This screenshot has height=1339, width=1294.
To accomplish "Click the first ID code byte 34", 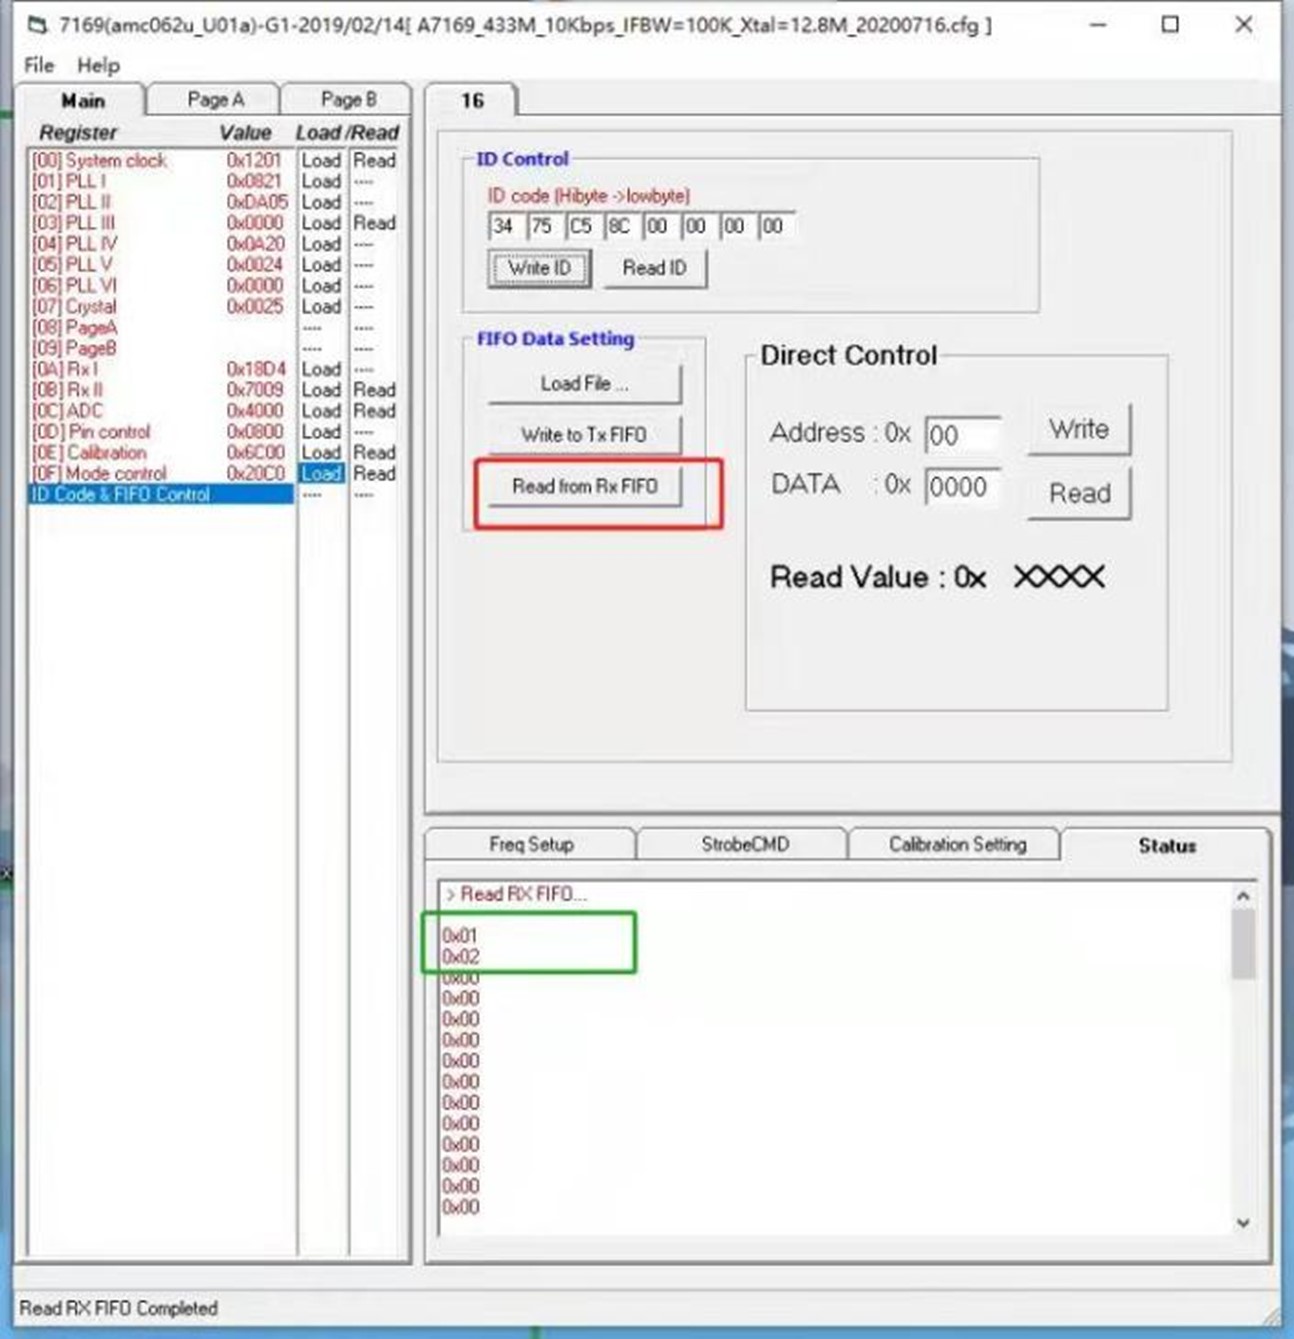I will tap(506, 226).
